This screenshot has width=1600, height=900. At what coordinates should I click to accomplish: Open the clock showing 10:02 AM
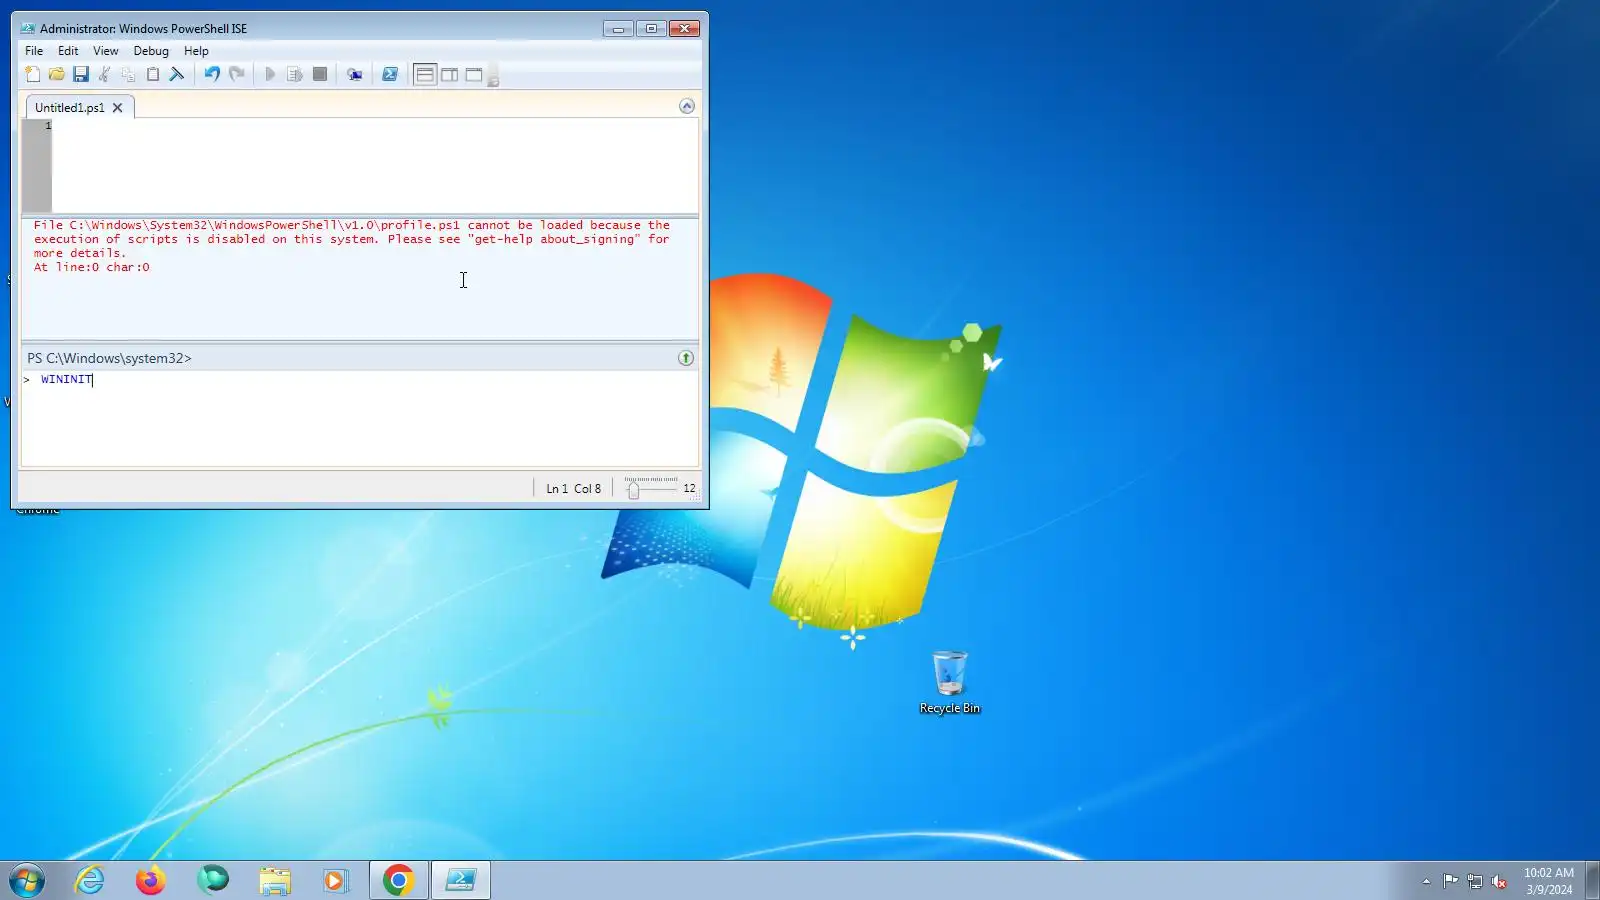(x=1548, y=881)
